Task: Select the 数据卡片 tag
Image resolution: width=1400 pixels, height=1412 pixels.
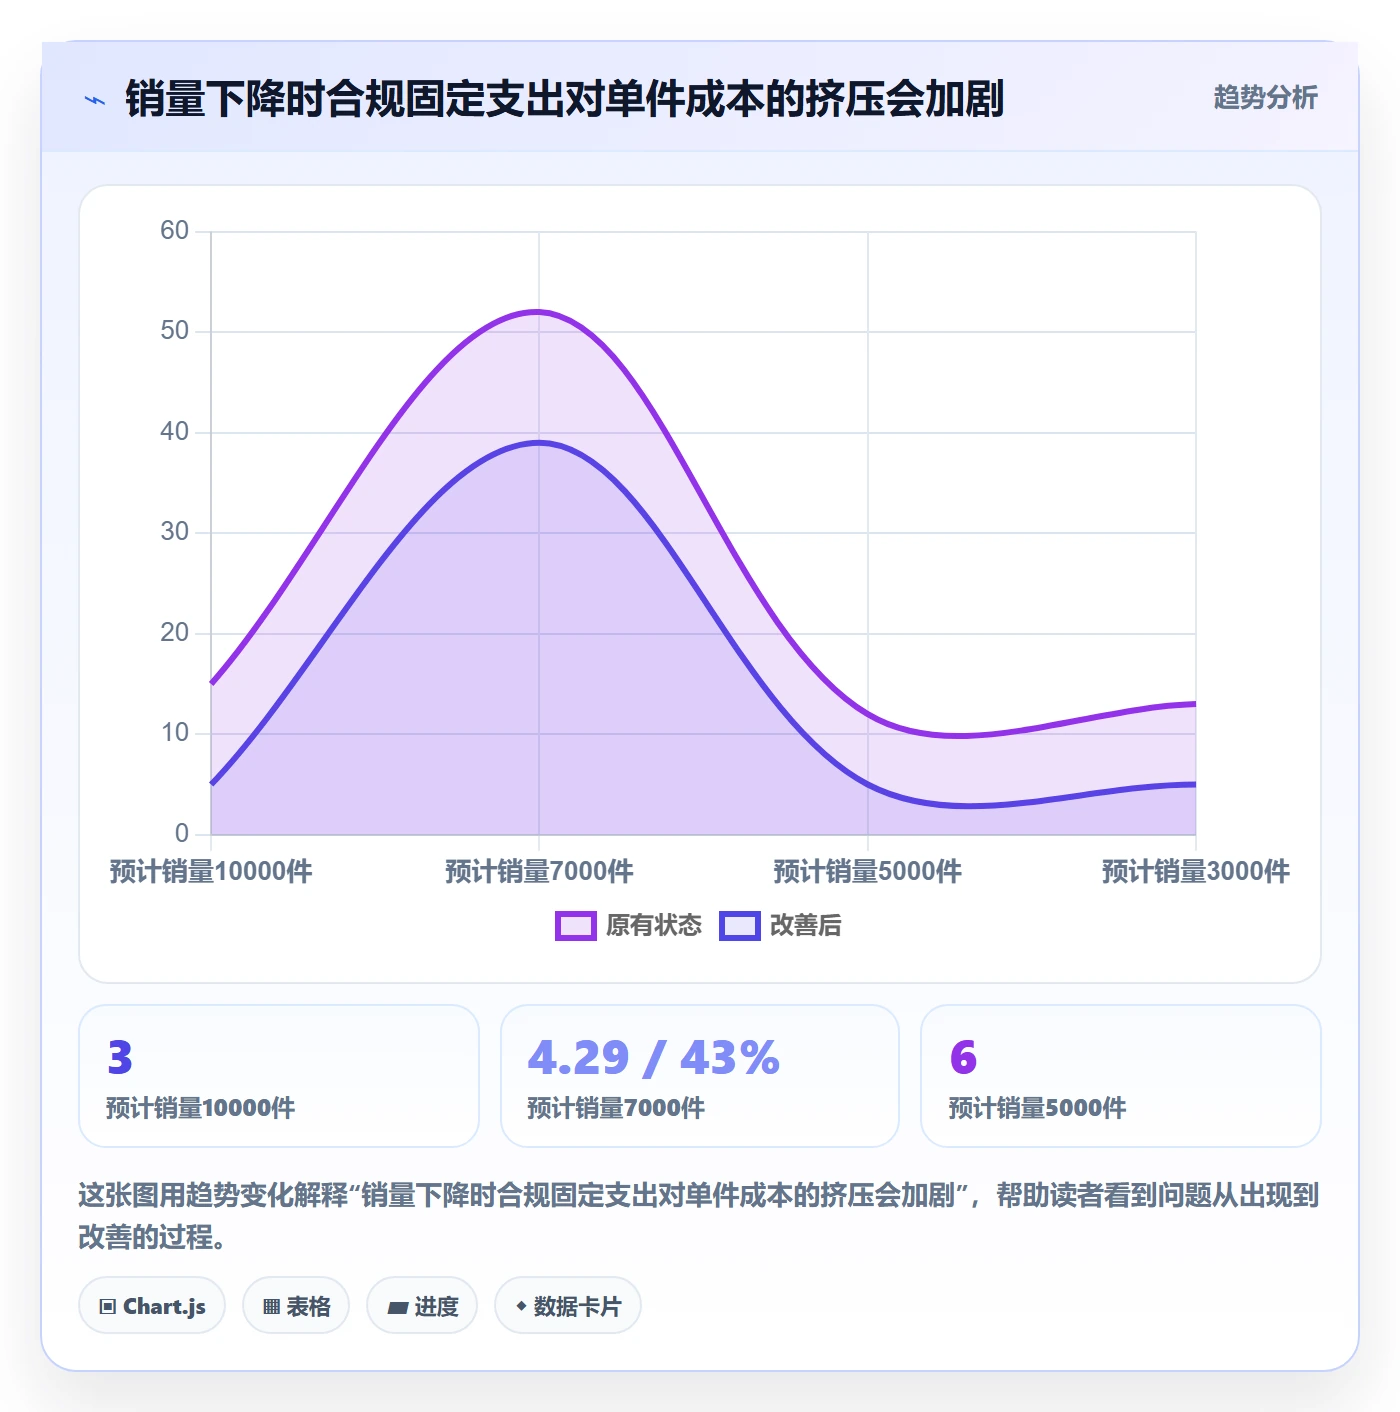Action: 568,1306
